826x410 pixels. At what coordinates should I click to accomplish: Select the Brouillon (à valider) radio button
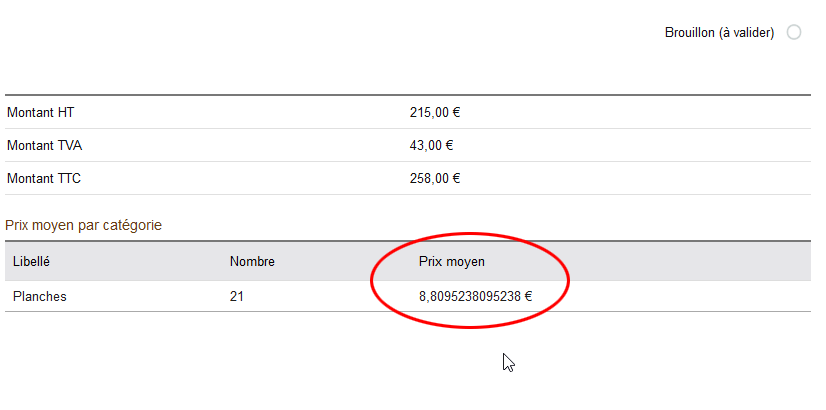click(794, 33)
